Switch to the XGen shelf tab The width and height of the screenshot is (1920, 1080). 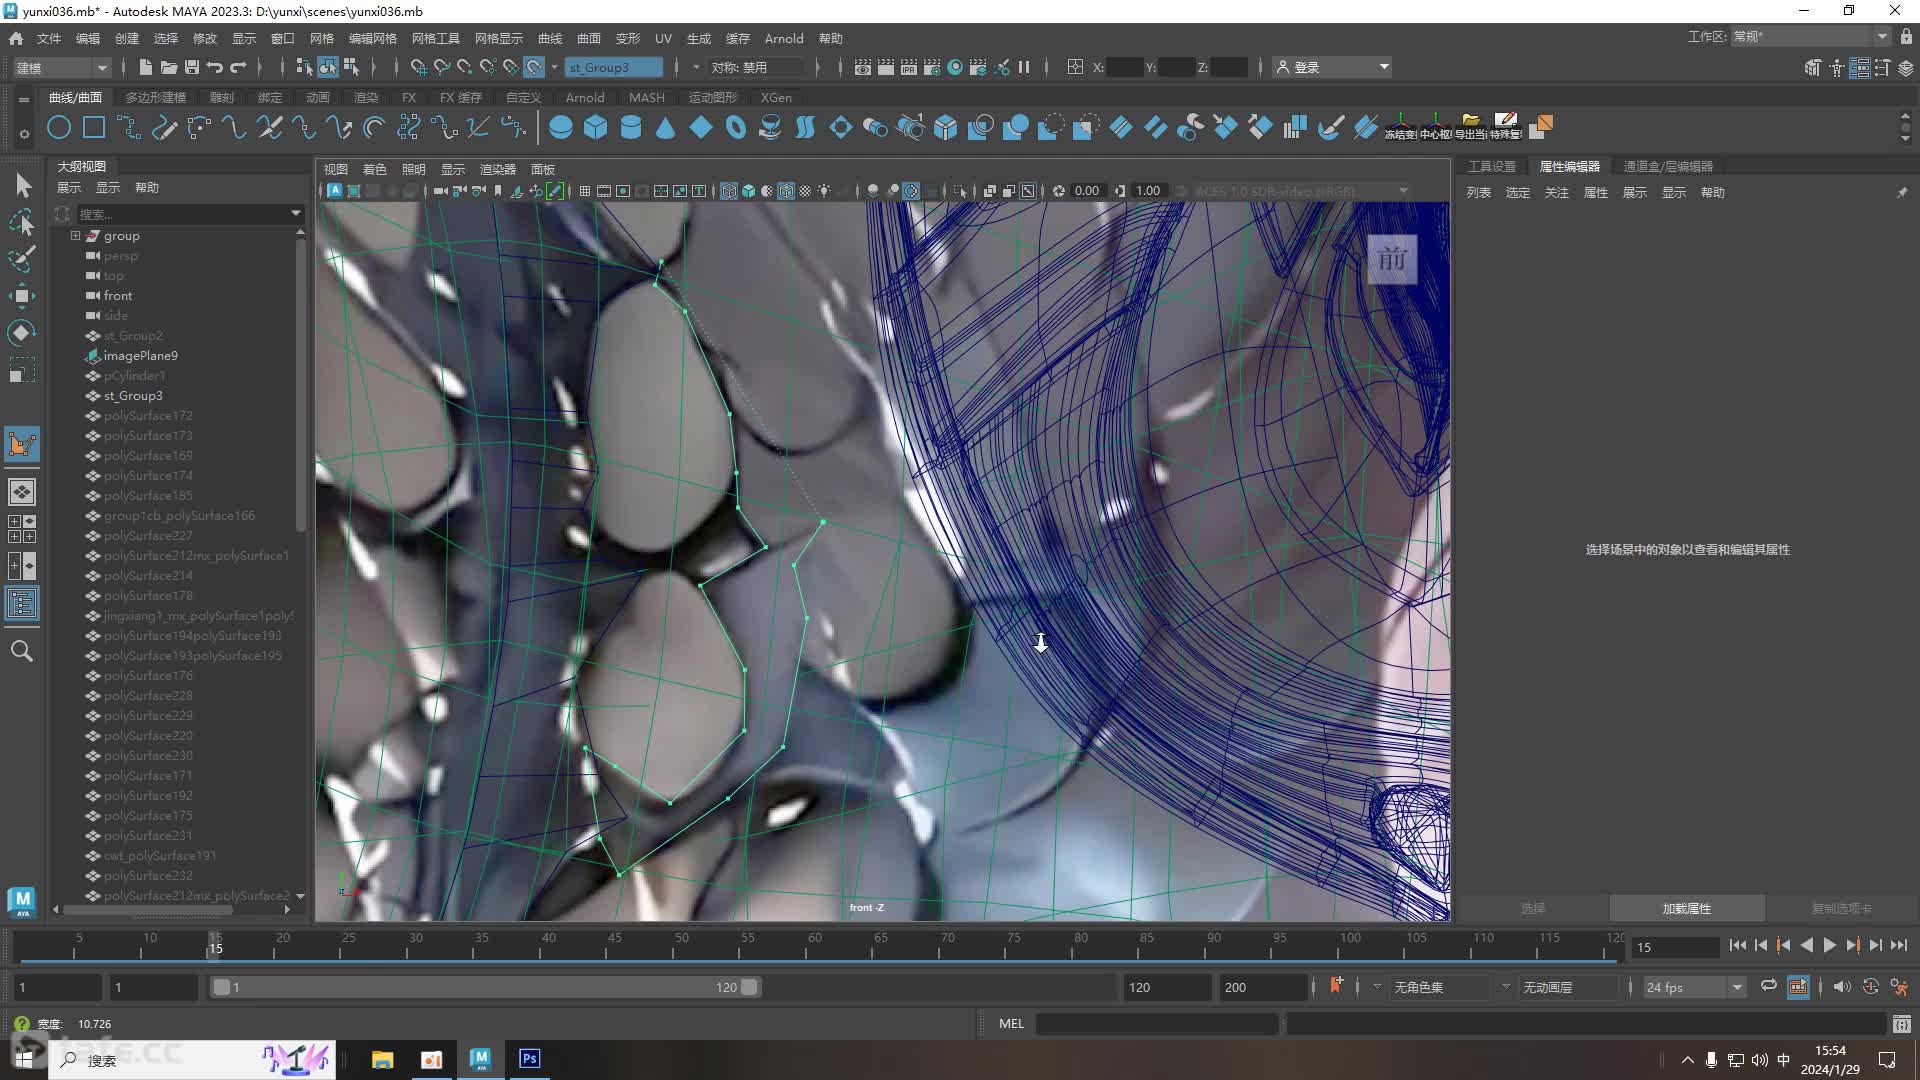(776, 97)
